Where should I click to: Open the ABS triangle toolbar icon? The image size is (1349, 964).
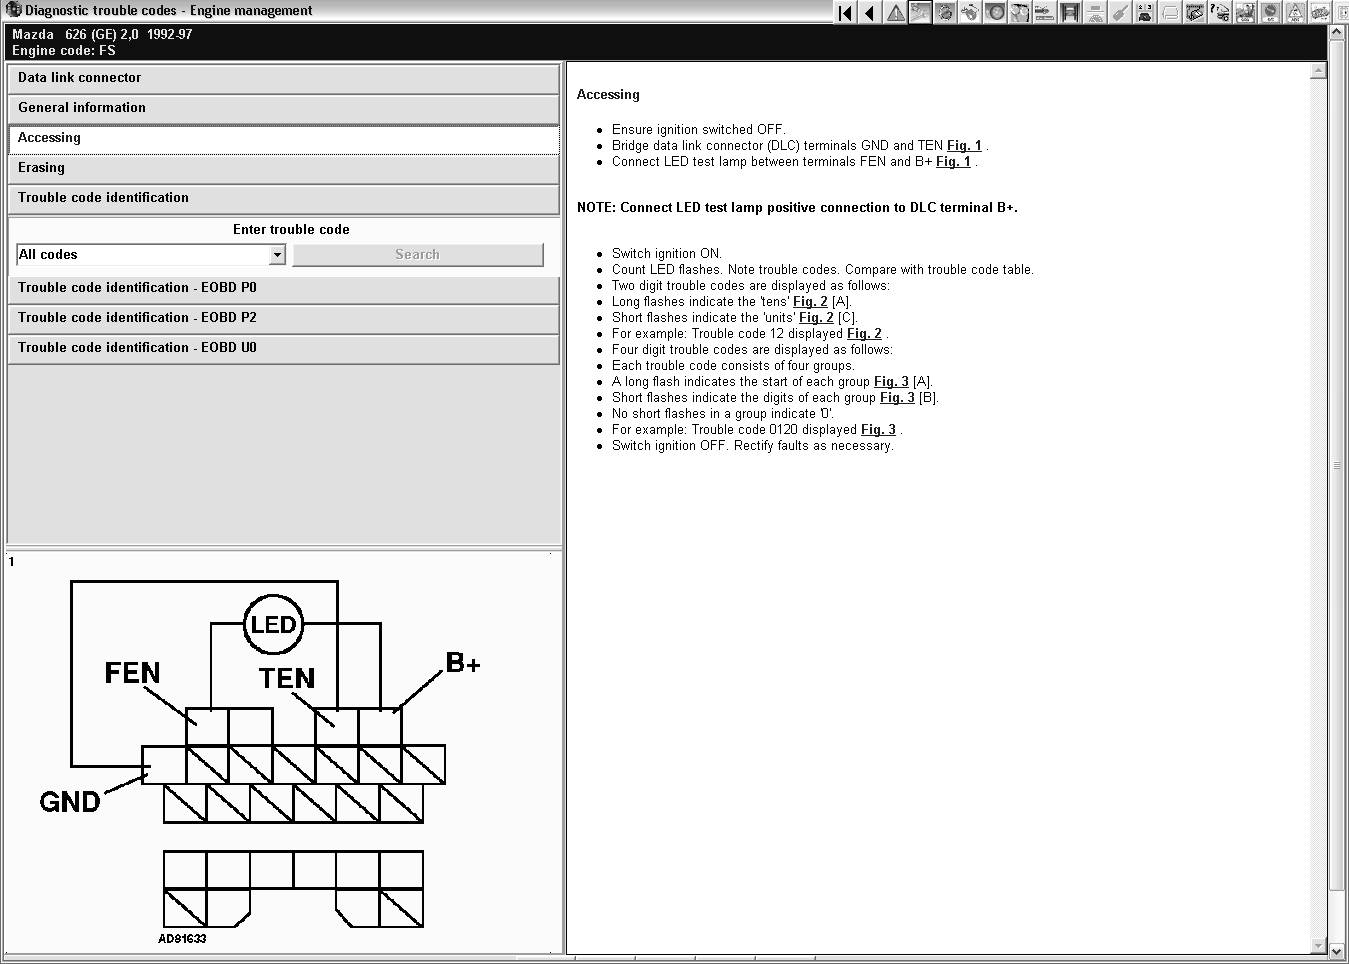click(x=1295, y=12)
